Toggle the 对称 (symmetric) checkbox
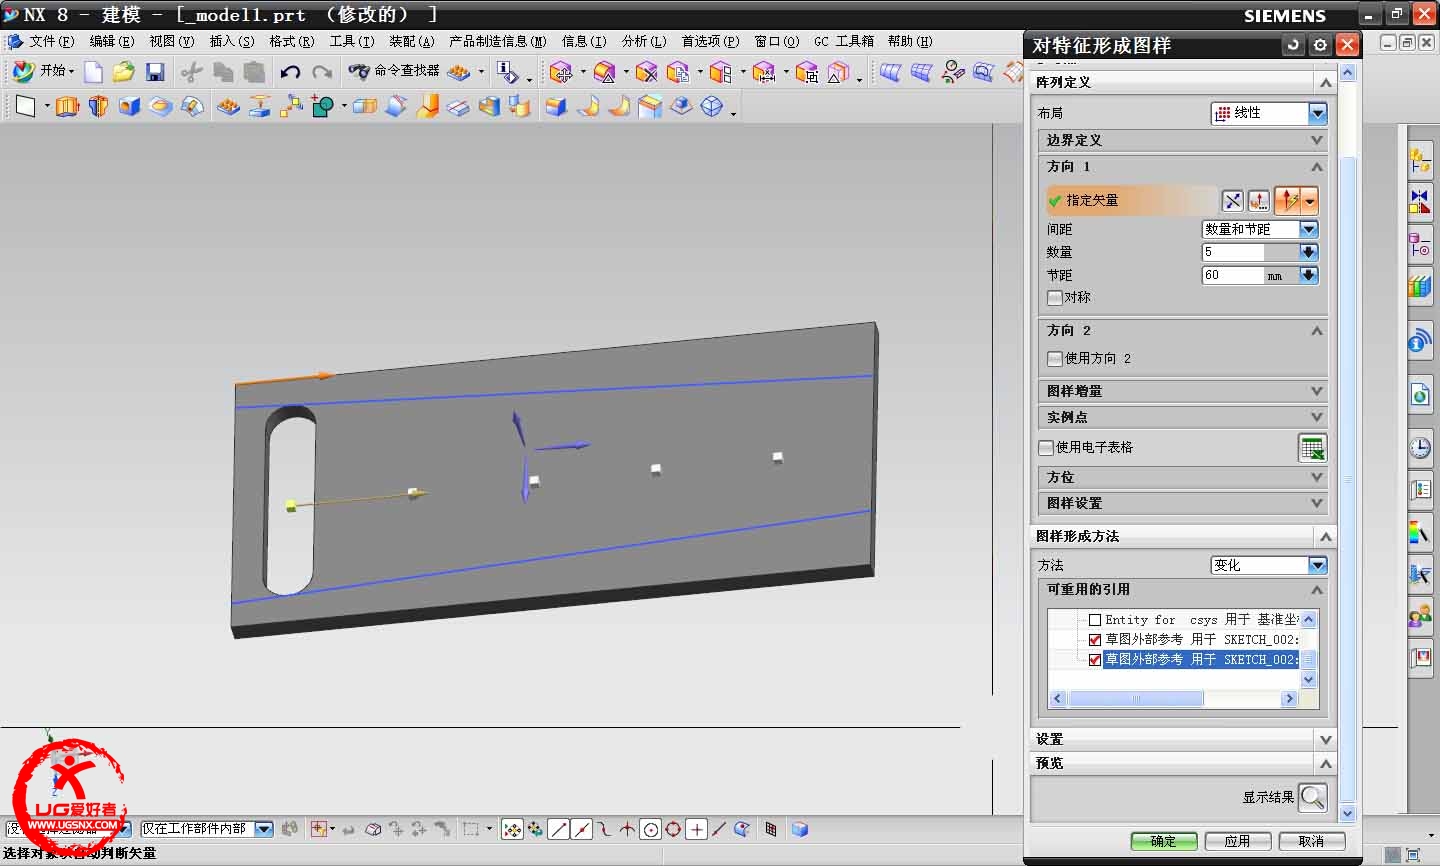This screenshot has height=866, width=1440. point(1054,298)
